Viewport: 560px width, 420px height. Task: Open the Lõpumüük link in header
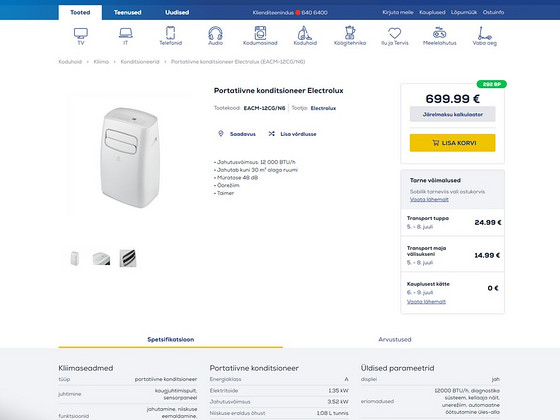pos(464,12)
